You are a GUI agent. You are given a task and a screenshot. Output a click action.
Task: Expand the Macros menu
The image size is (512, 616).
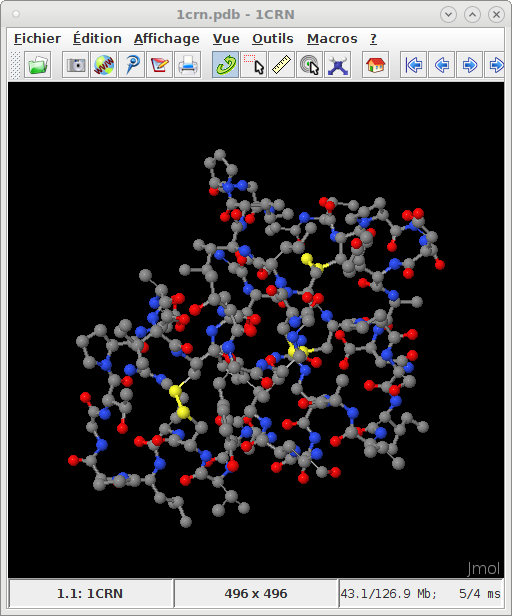pos(332,38)
